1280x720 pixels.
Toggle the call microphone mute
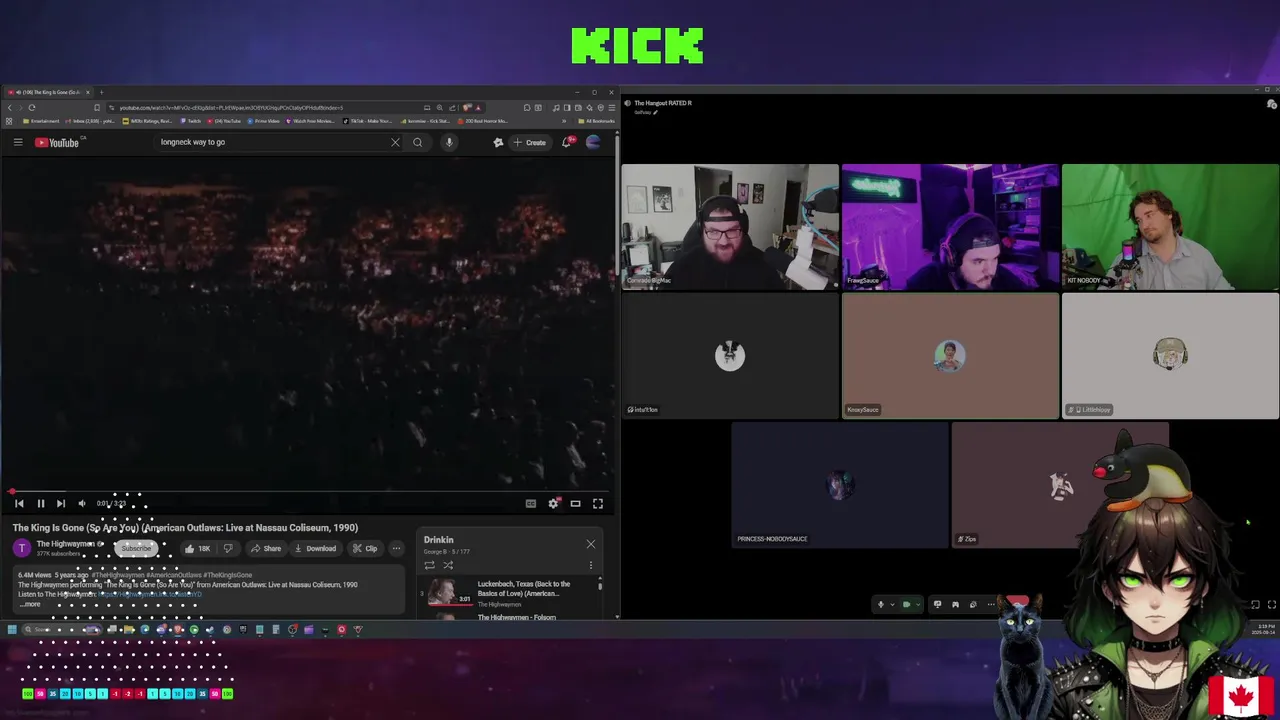tap(881, 604)
